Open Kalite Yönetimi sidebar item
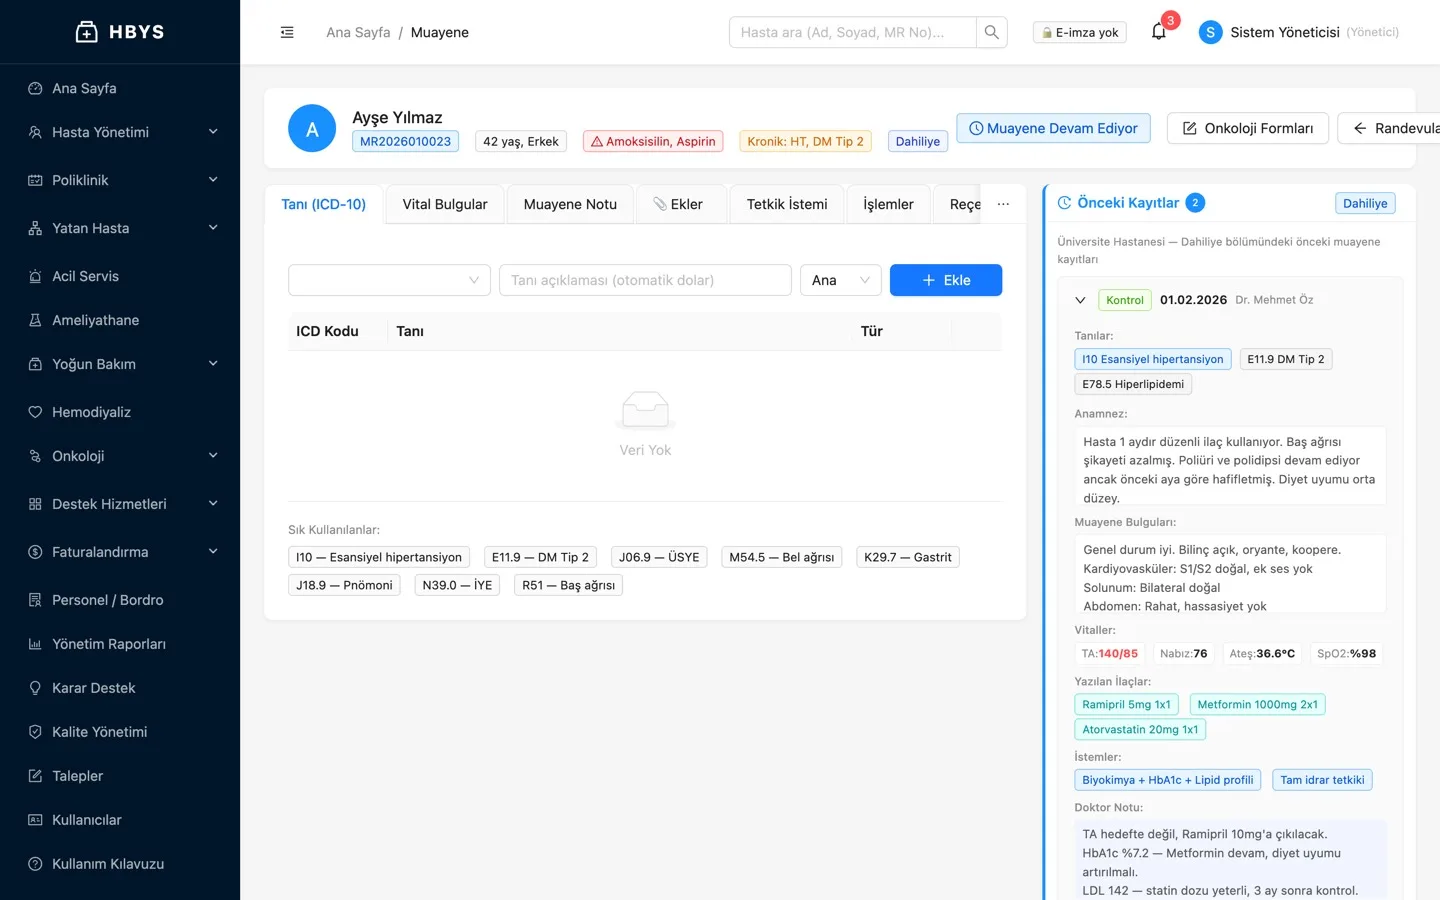The height and width of the screenshot is (900, 1440). coord(120,732)
